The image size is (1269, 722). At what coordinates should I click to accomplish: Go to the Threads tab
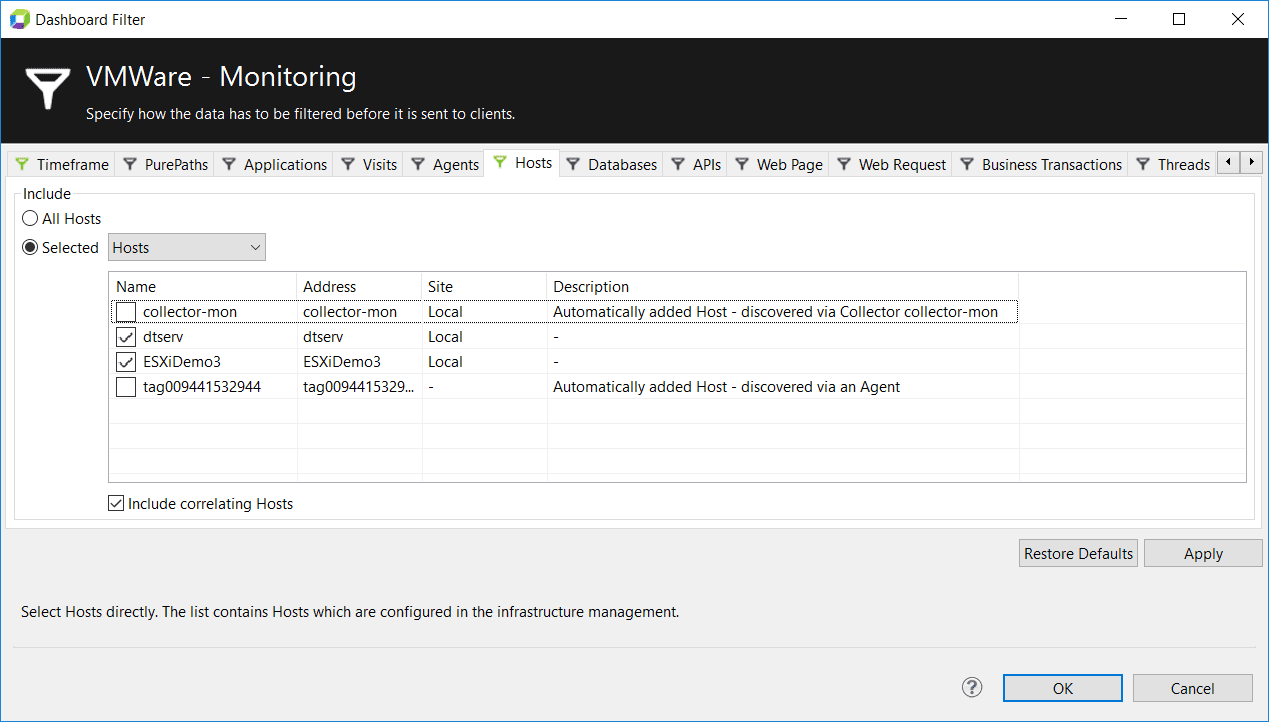click(1173, 164)
